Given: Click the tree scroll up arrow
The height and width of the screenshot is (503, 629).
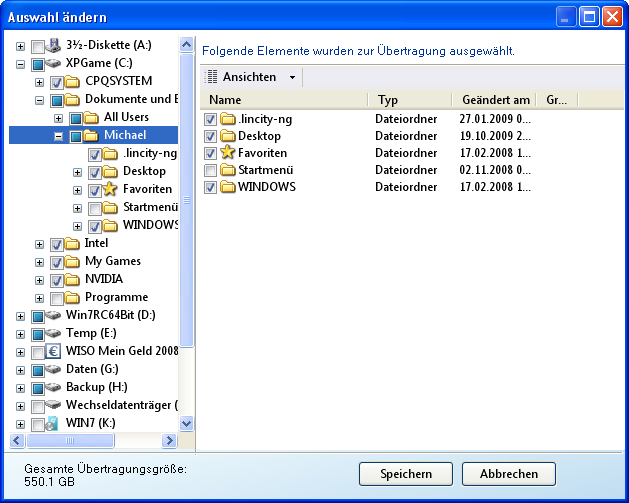Looking at the screenshot, I should (x=187, y=44).
